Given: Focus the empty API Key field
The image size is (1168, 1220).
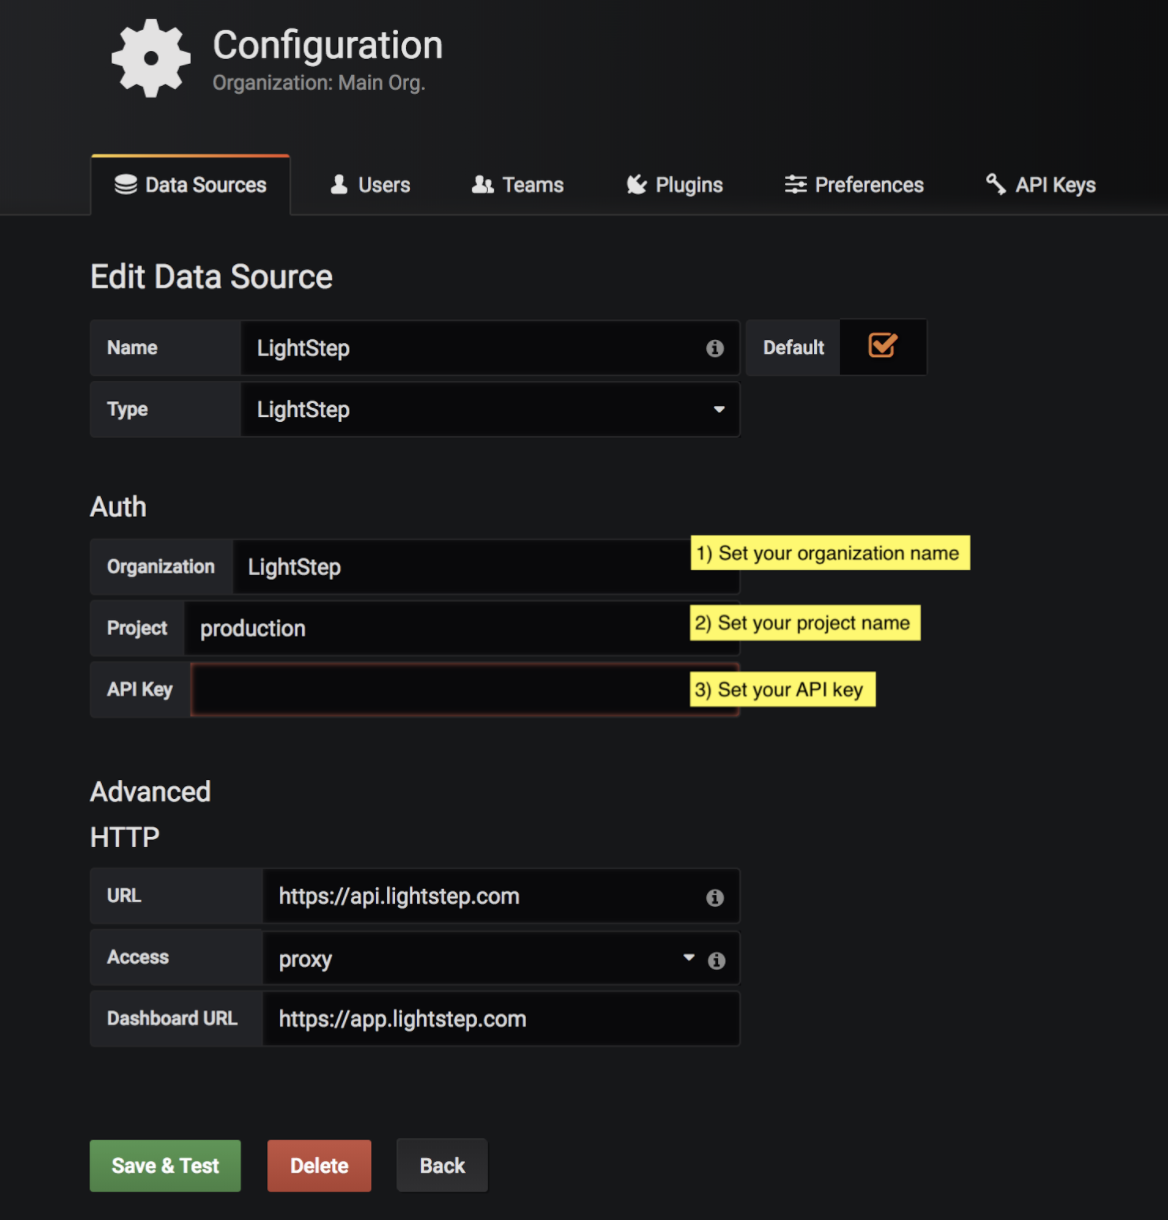Looking at the screenshot, I should (465, 689).
